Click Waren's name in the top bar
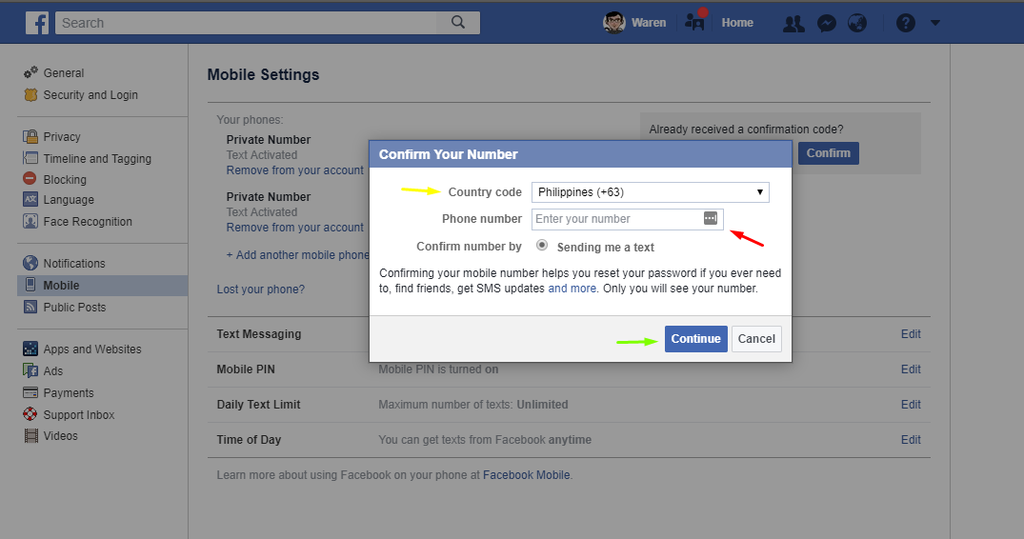The width and height of the screenshot is (1024, 539). coord(648,23)
